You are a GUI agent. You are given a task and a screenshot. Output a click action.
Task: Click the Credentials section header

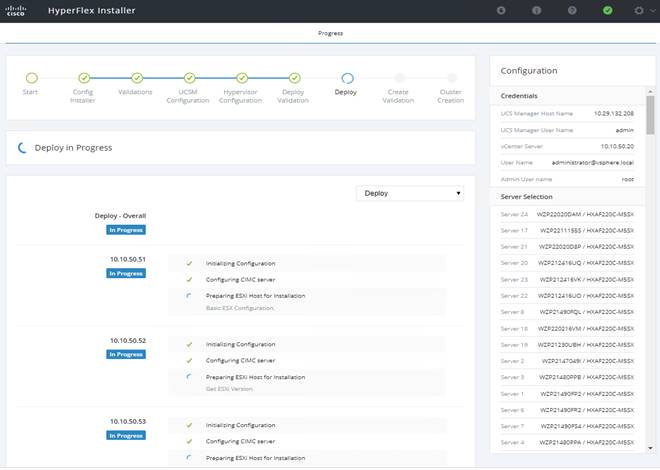click(567, 96)
